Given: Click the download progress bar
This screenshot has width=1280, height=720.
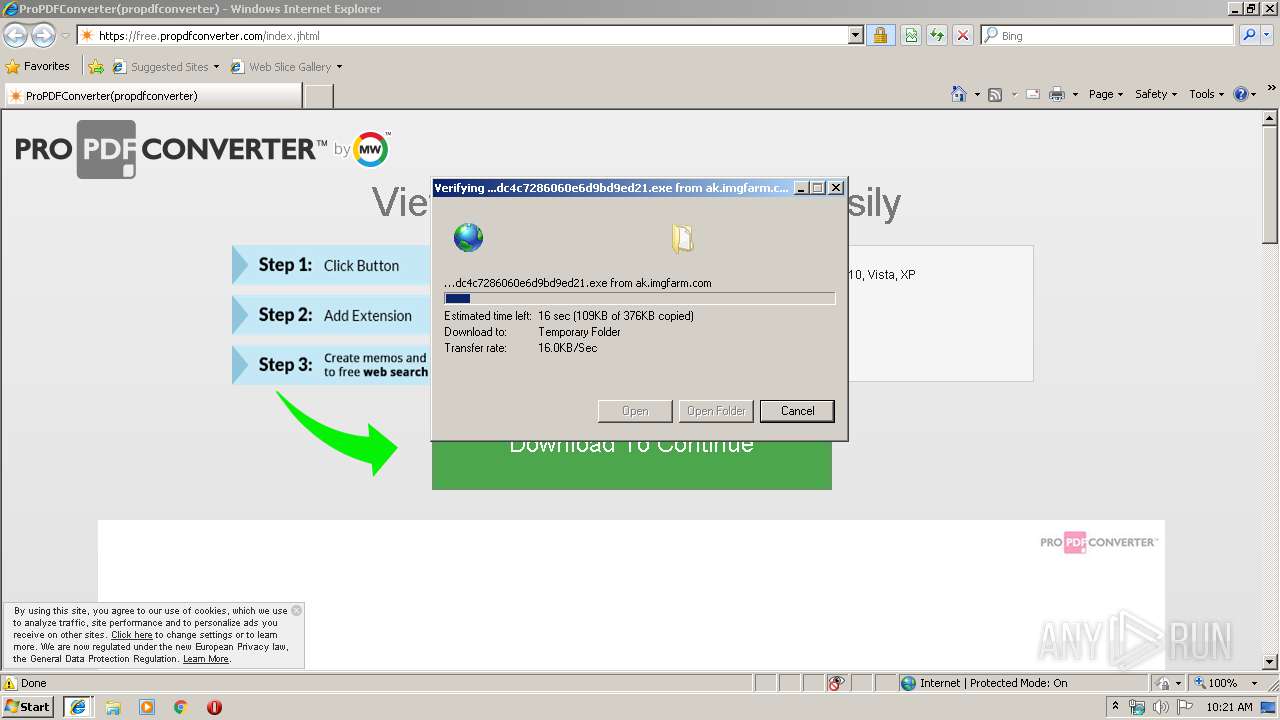Looking at the screenshot, I should coord(640,298).
